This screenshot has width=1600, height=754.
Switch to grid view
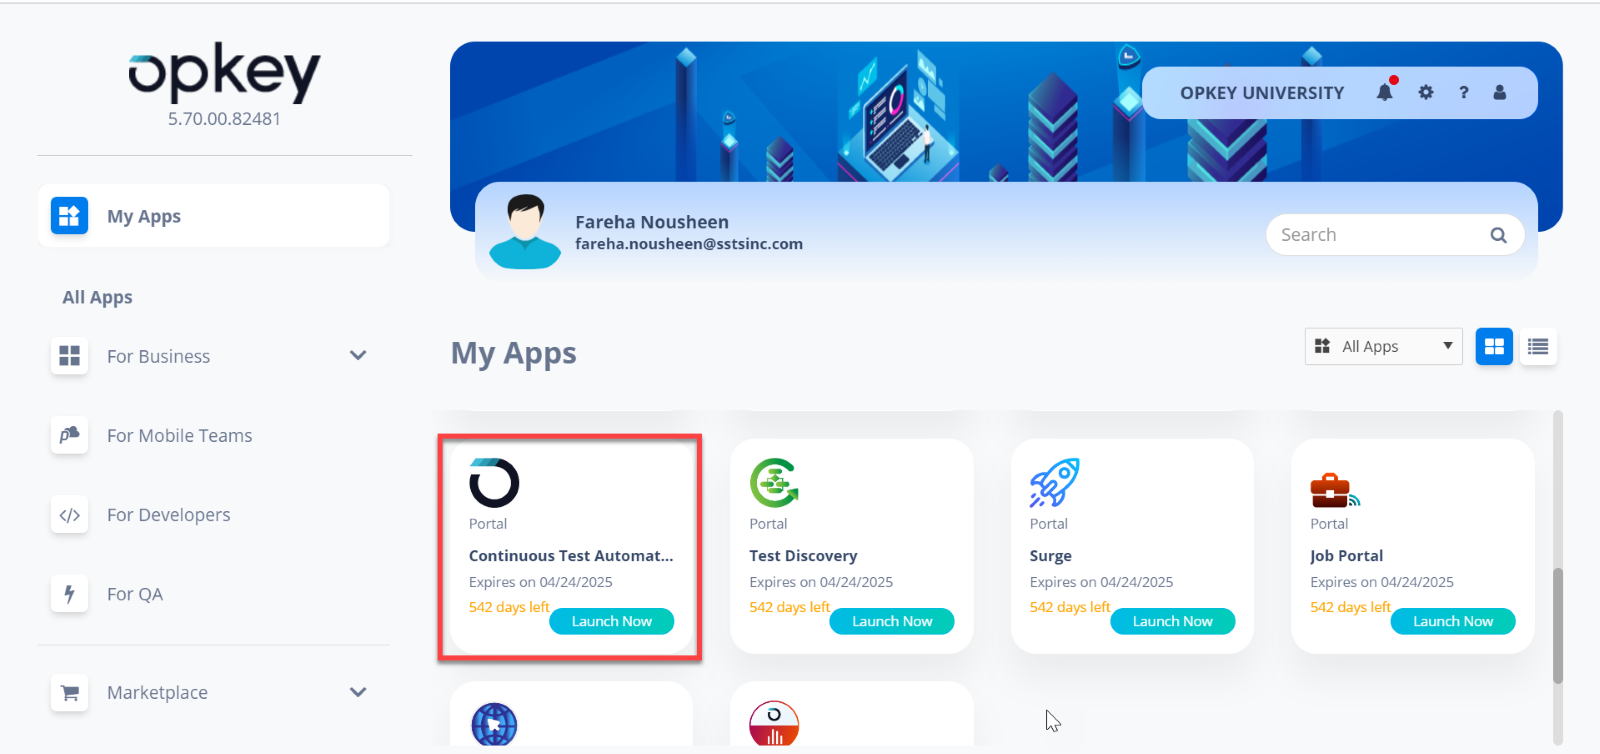point(1494,346)
